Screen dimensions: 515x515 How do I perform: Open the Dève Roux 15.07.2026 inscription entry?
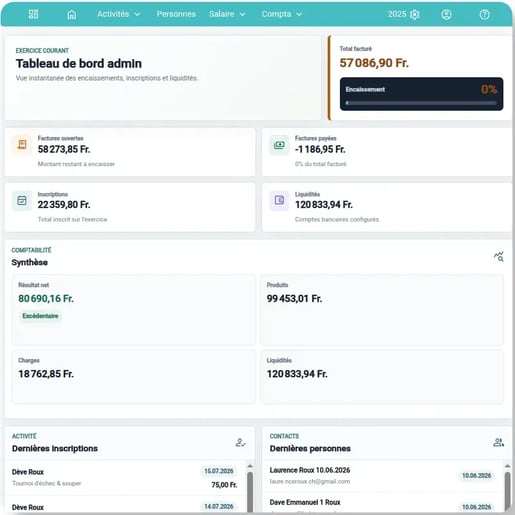[125, 478]
